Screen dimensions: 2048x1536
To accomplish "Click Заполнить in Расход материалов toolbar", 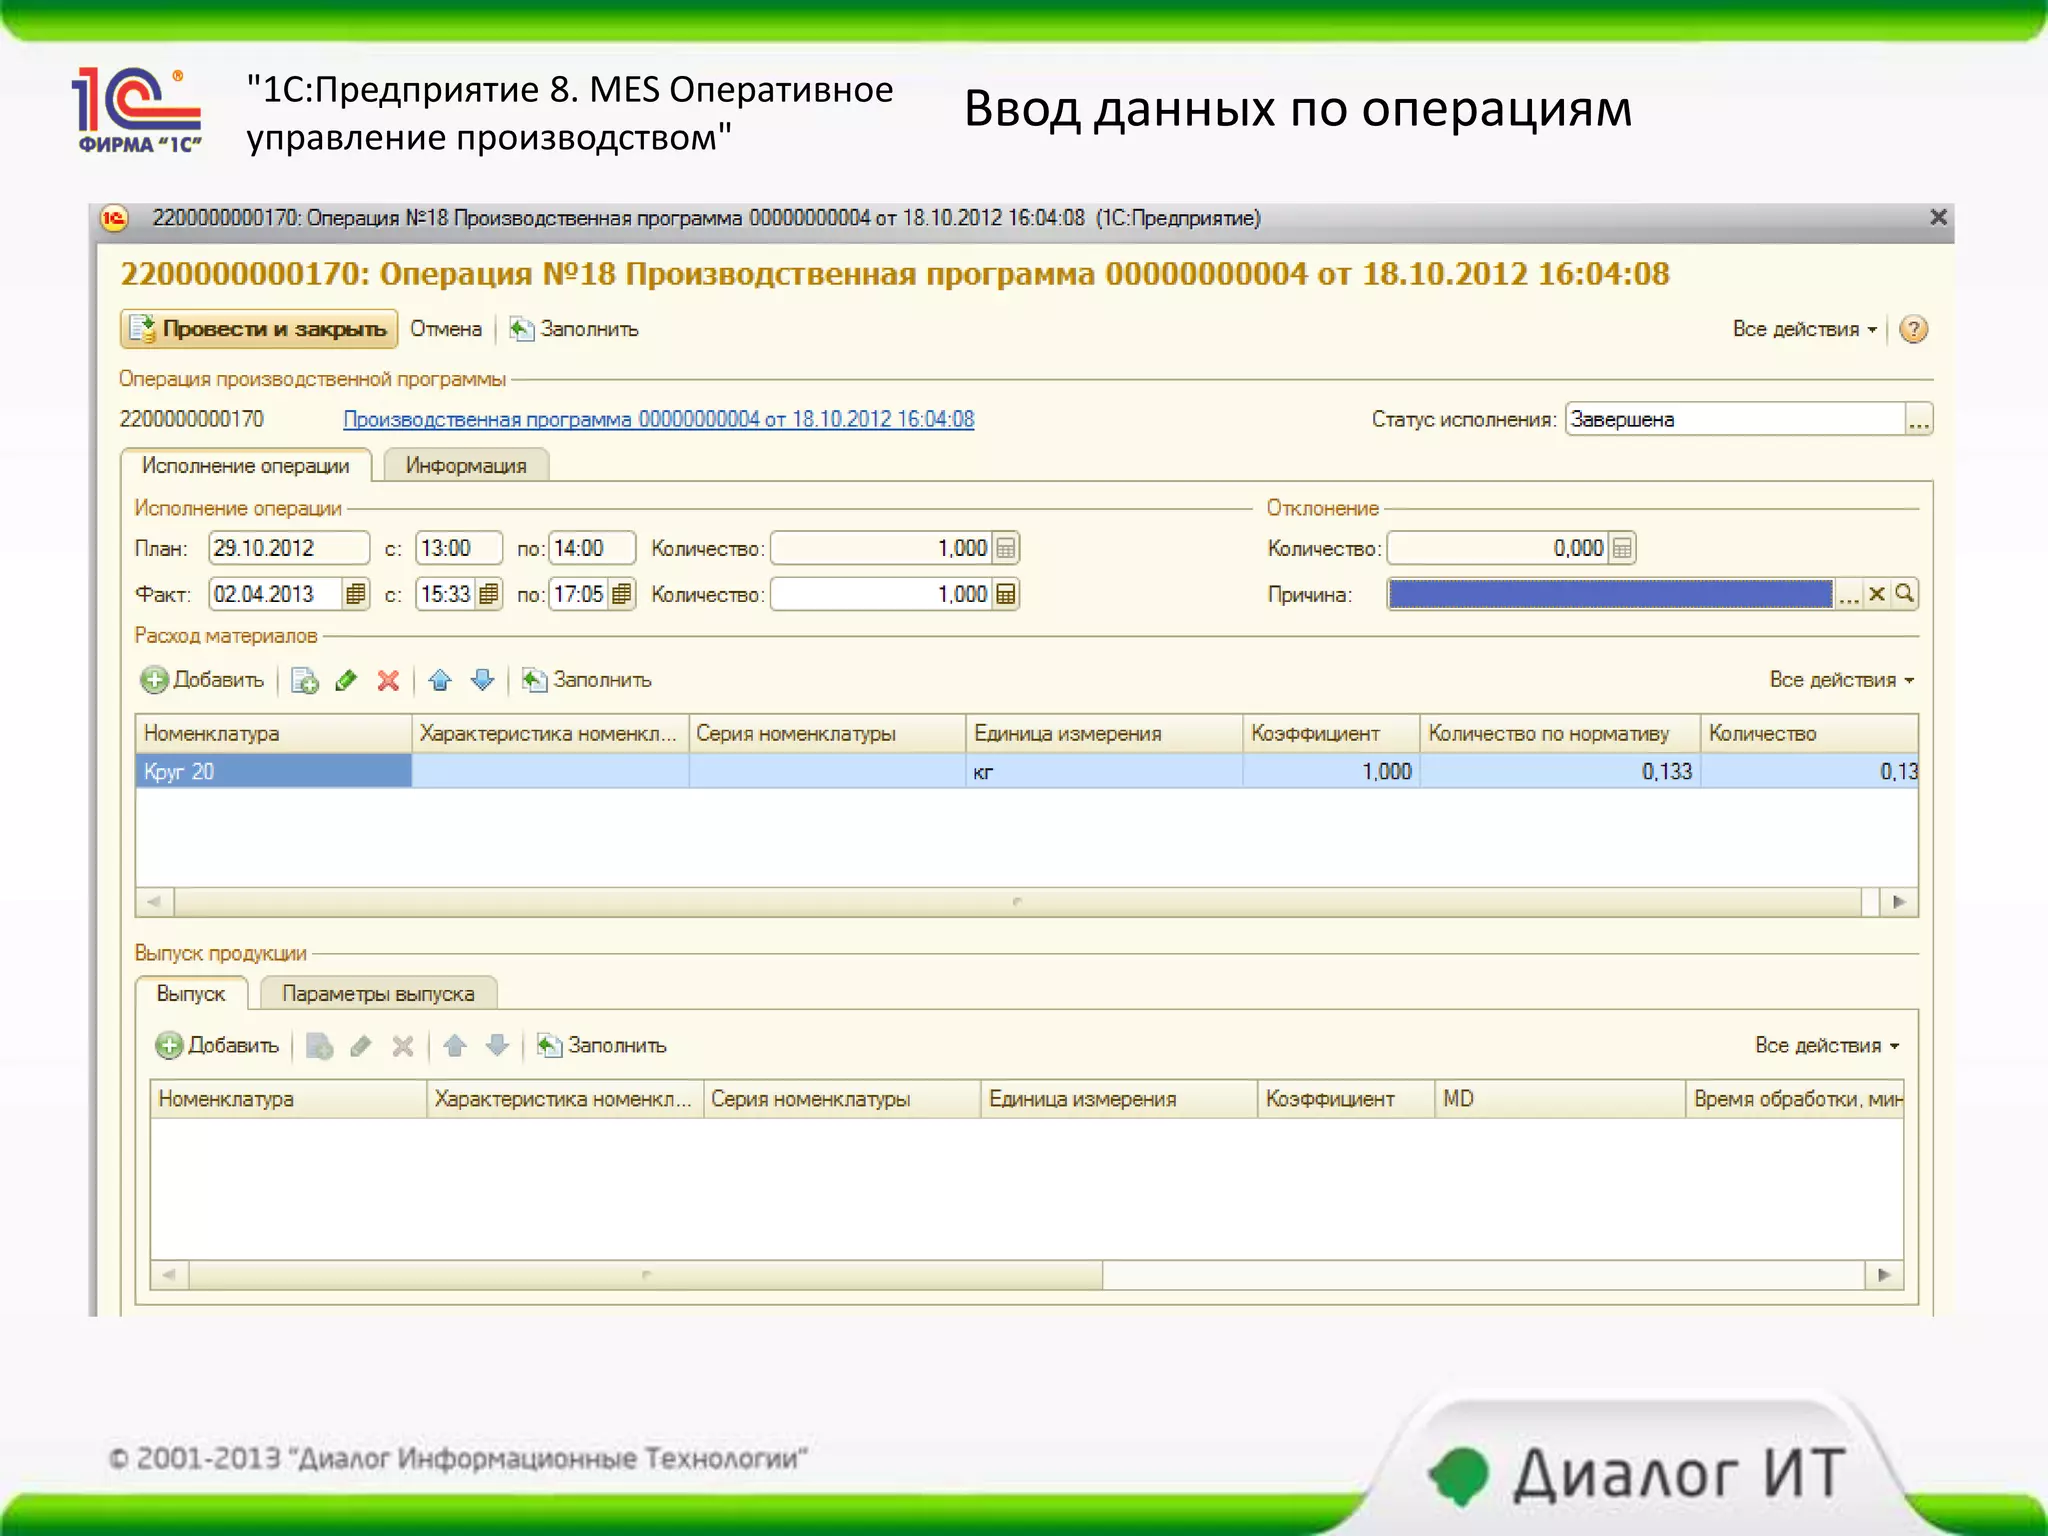I will click(587, 680).
